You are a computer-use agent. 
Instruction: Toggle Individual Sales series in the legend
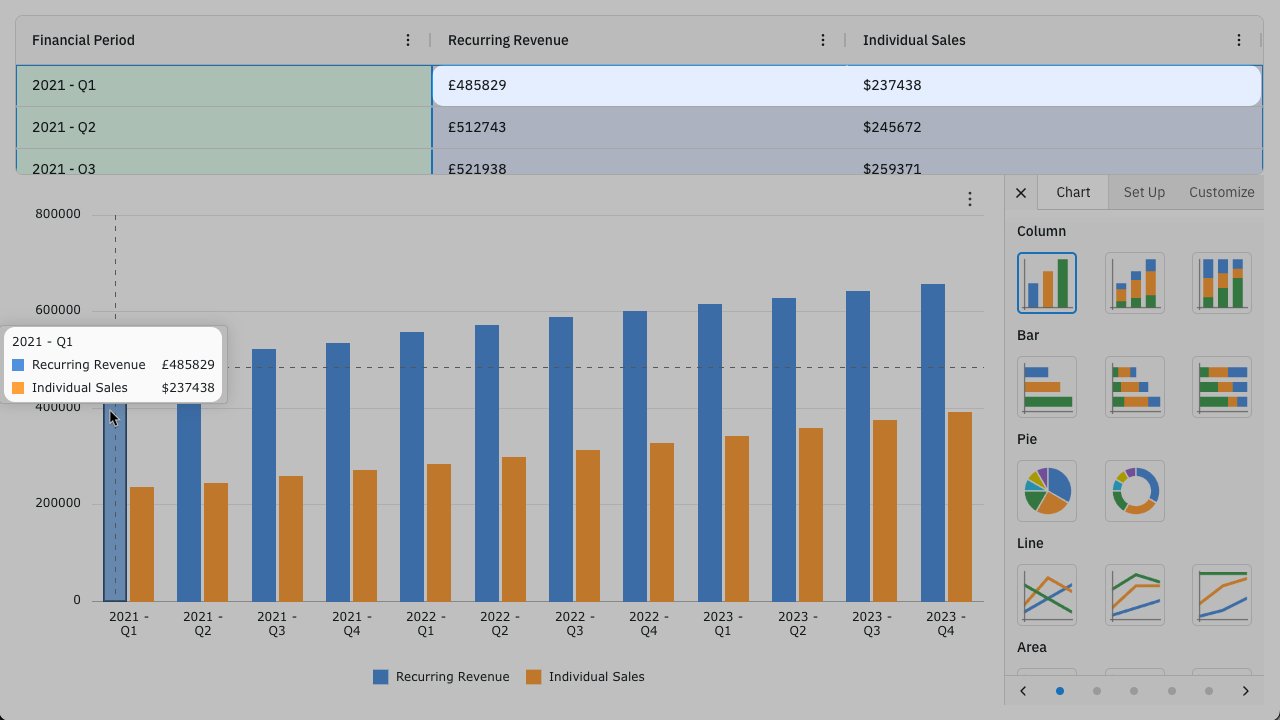585,676
